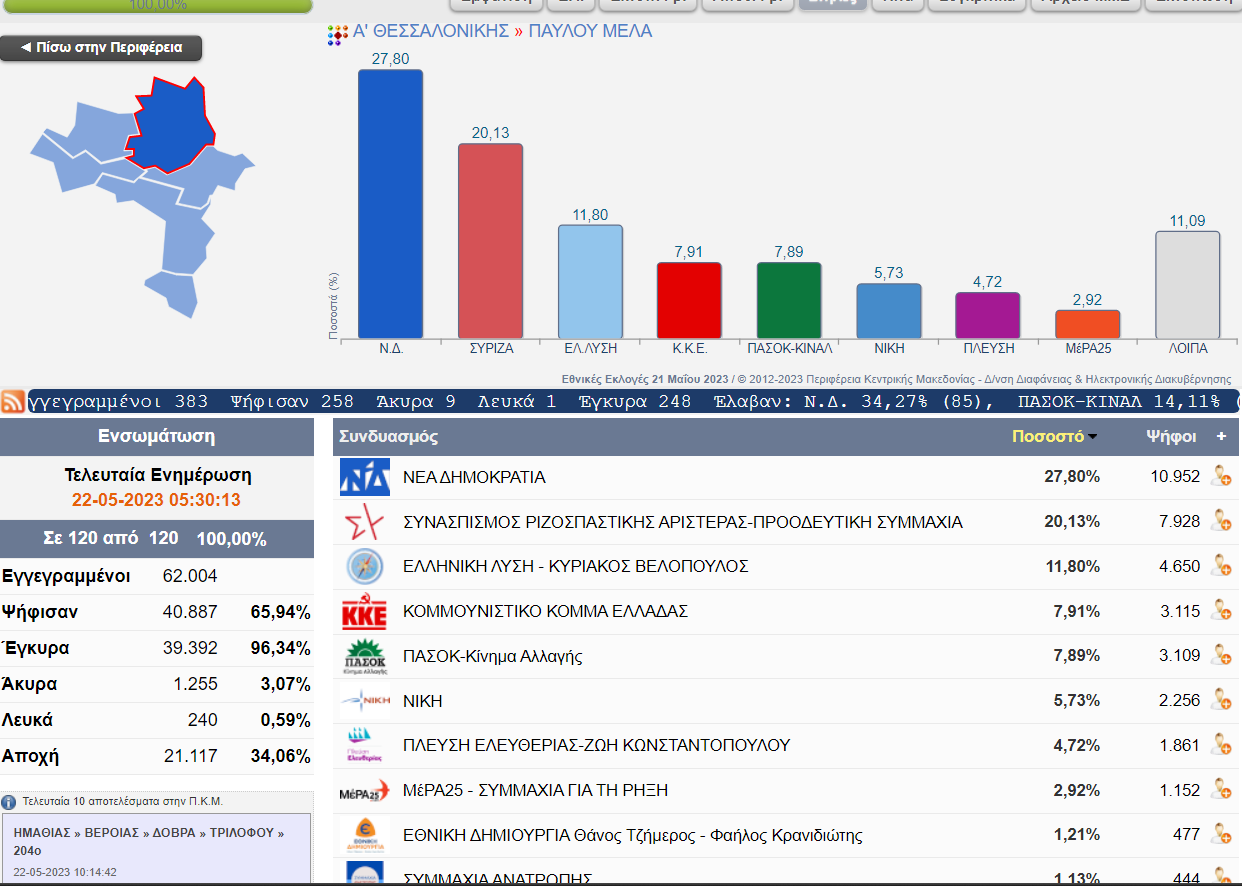Click the blue Ν.Δ. bar in chart
Viewport: 1242px width, 886px height.
(390, 204)
